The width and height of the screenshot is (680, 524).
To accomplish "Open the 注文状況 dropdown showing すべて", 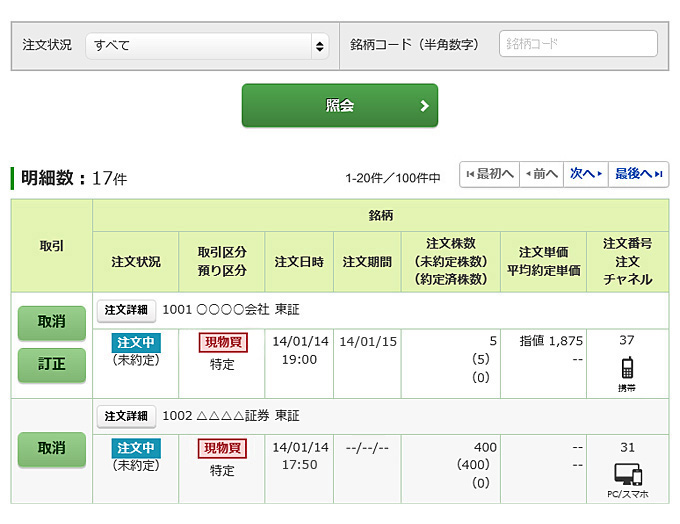I will click(207, 46).
